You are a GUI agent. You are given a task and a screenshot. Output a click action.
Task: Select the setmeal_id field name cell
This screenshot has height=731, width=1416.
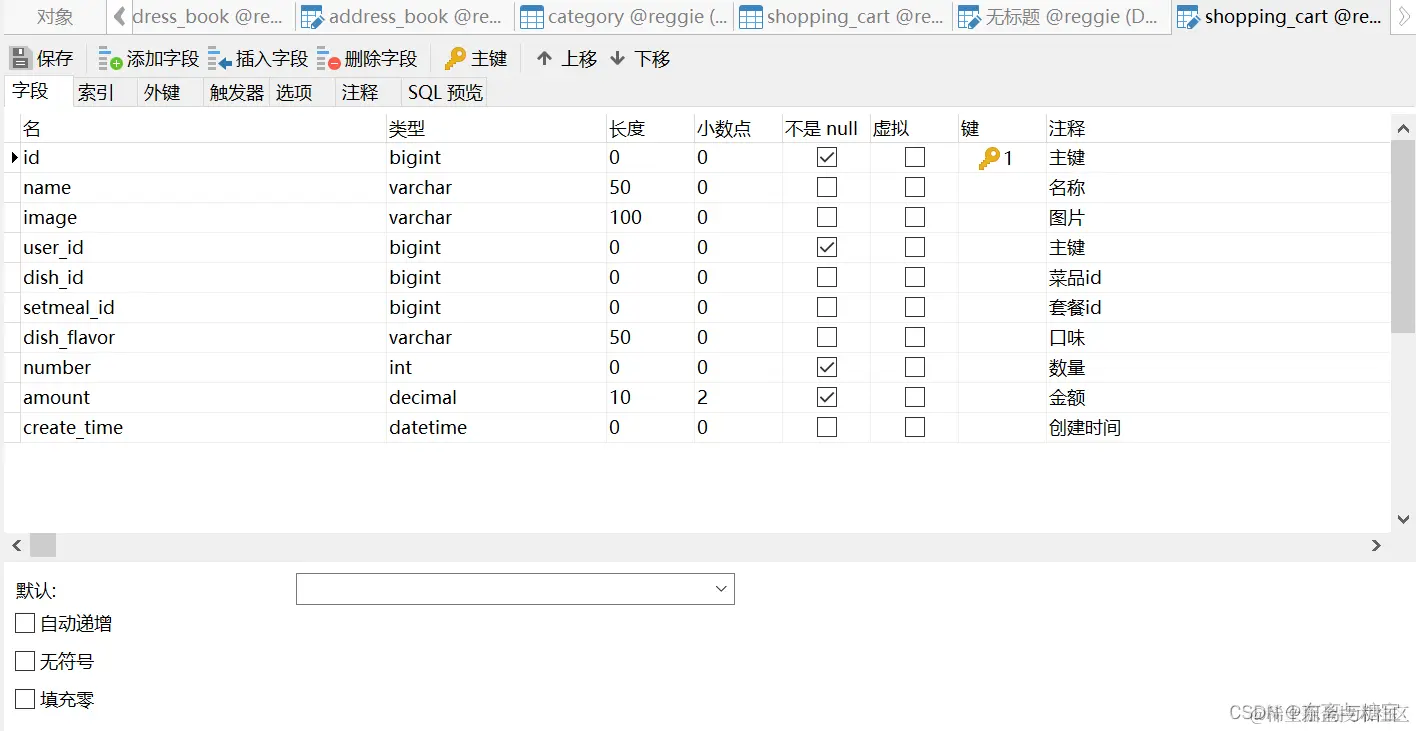tap(203, 307)
